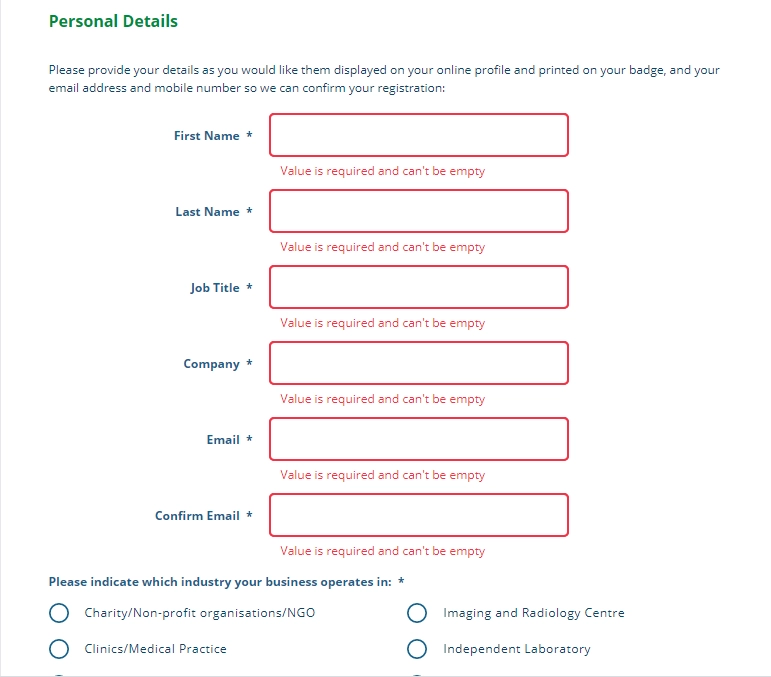Image resolution: width=771 pixels, height=677 pixels.
Task: Focus the Last Name text box
Action: click(418, 211)
